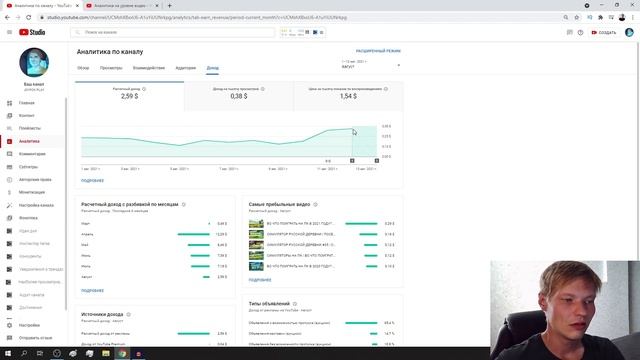
Task: Open Главная in the sidebar
Action: tap(27, 103)
